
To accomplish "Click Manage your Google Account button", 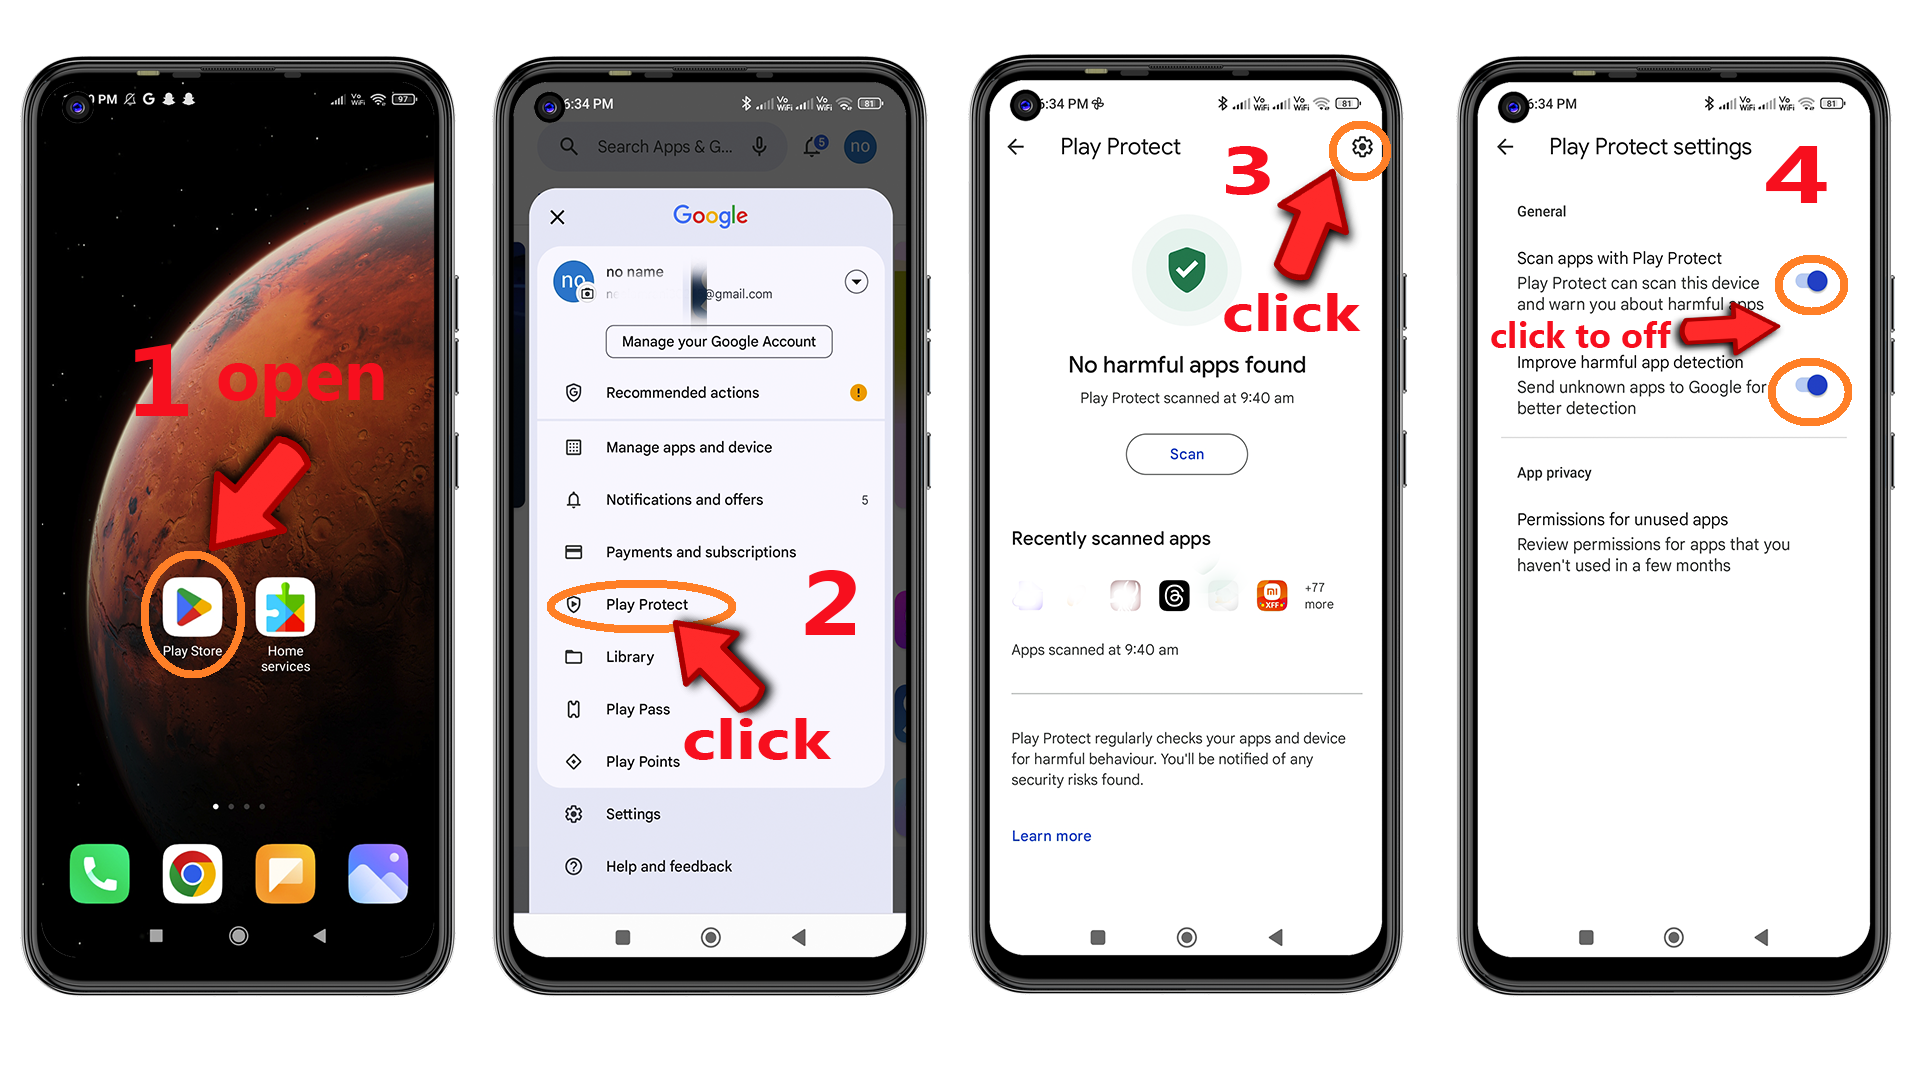I will click(719, 339).
